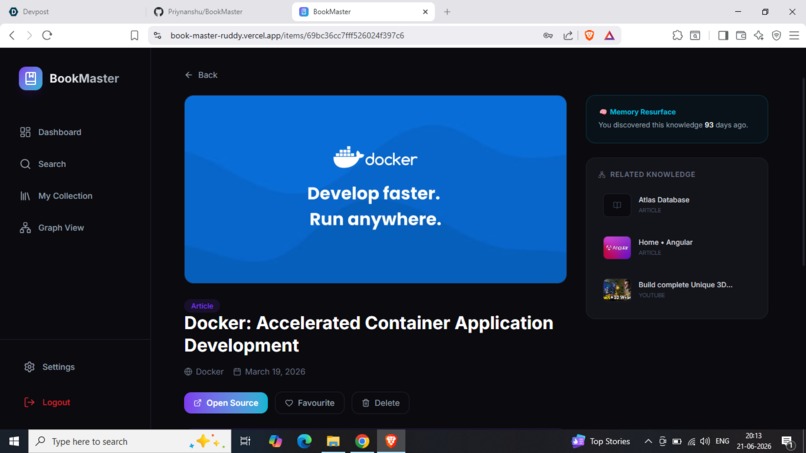
Task: Open Brave Shields lion icon
Action: 589,35
